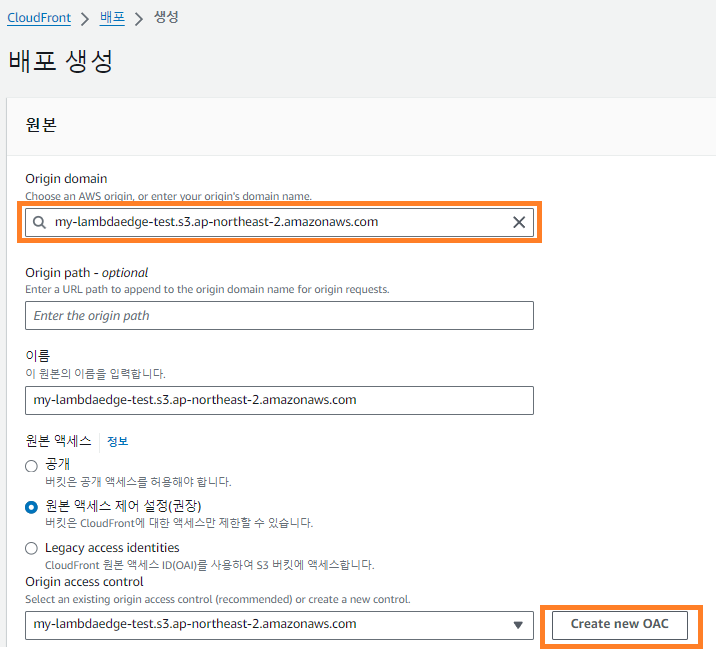Open the Origin access control dropdown

(279, 625)
